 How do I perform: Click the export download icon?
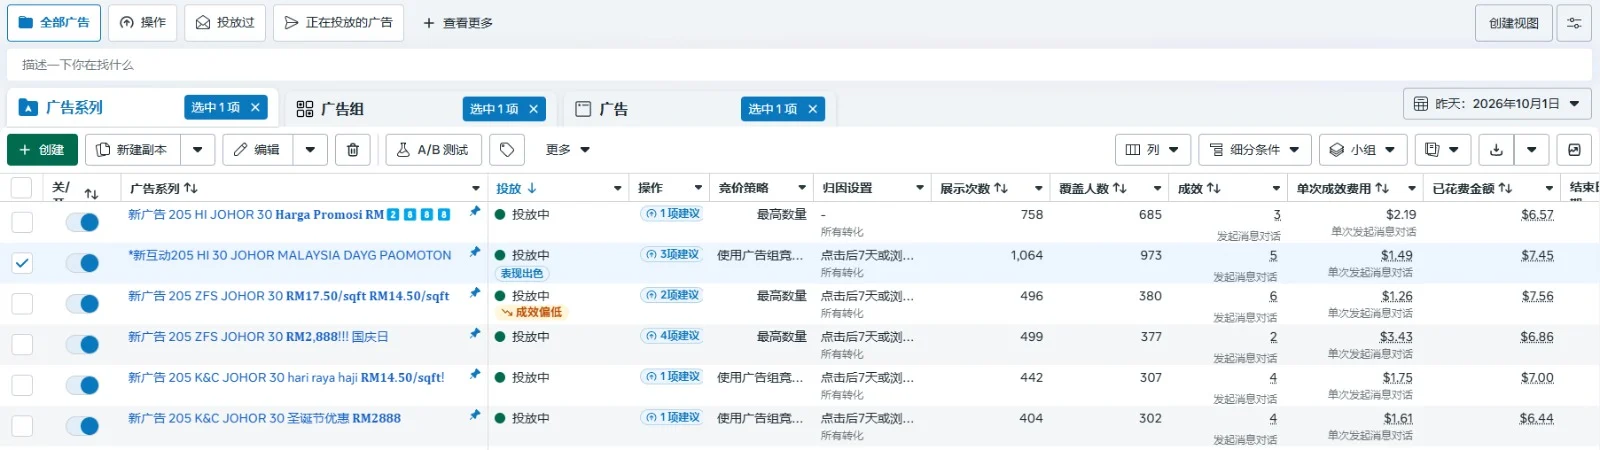click(1496, 150)
